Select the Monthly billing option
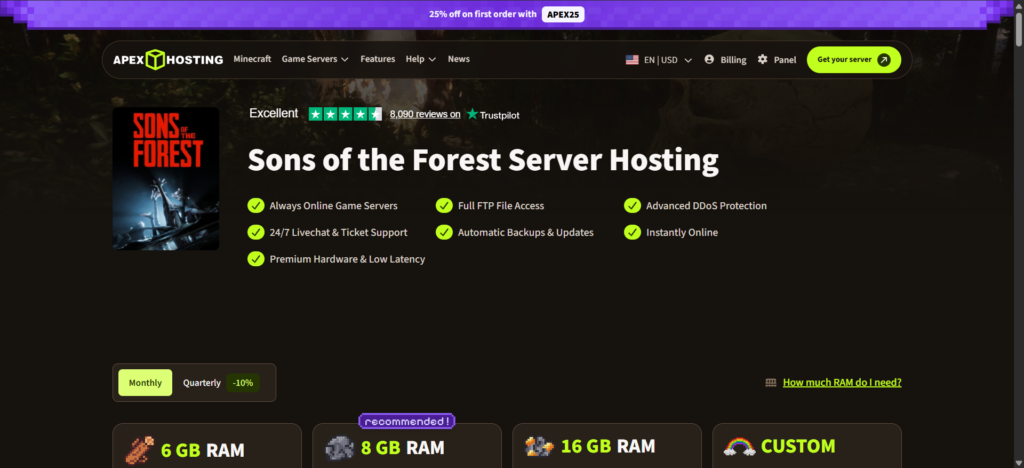This screenshot has width=1024, height=468. (145, 382)
